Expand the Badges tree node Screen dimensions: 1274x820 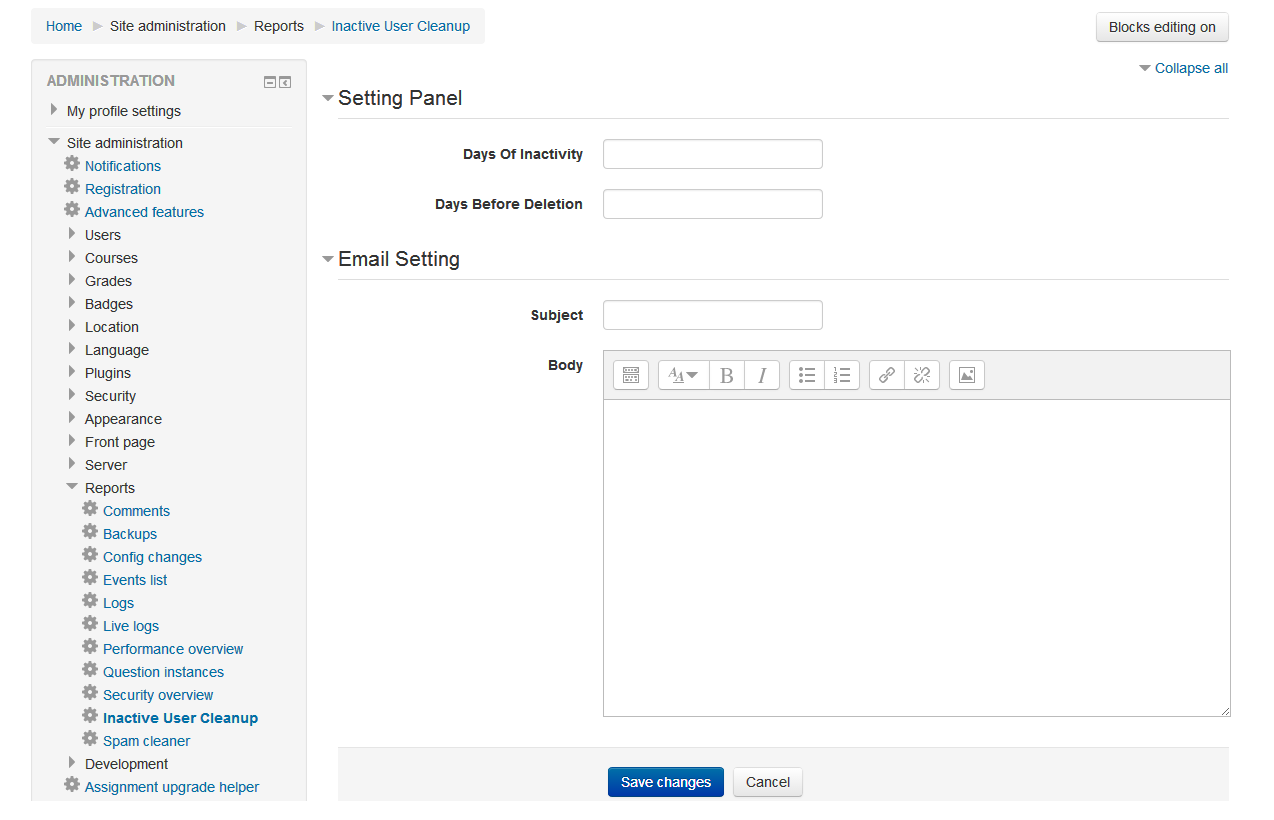[72, 303]
